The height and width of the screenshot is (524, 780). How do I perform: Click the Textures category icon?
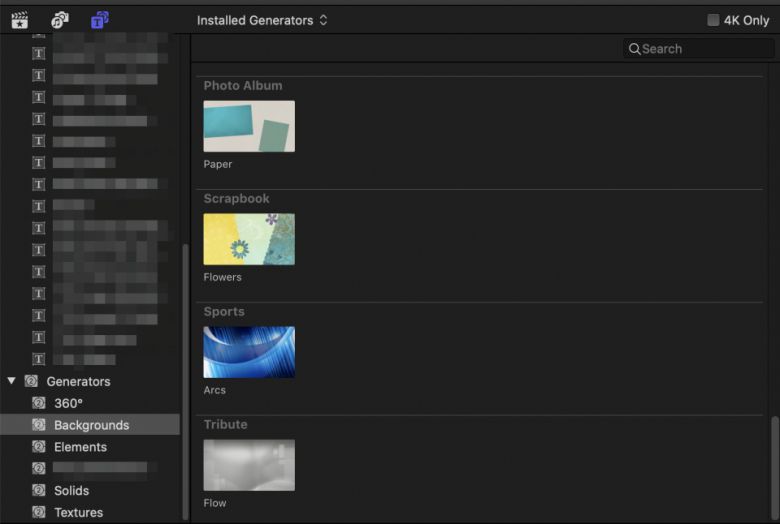click(39, 513)
